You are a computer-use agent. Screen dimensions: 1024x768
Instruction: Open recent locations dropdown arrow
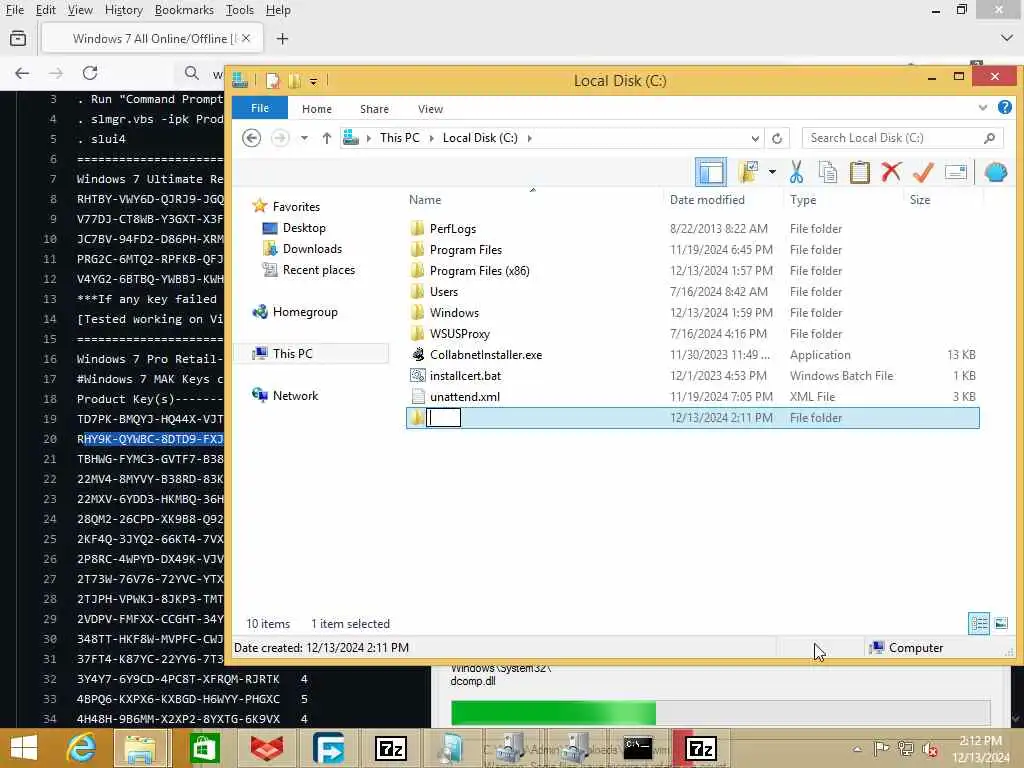coord(304,138)
